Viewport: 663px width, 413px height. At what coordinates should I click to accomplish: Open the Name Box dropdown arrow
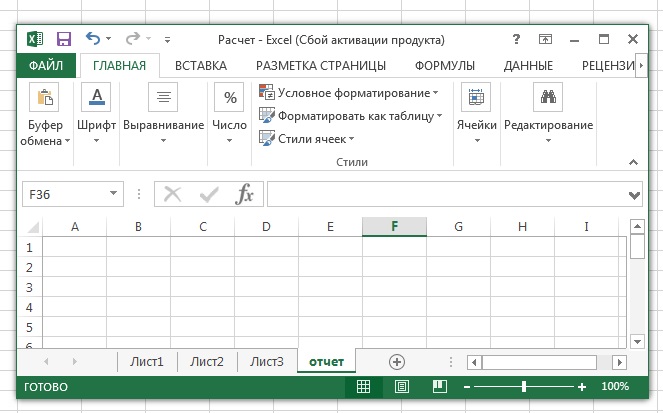pyautogui.click(x=113, y=194)
